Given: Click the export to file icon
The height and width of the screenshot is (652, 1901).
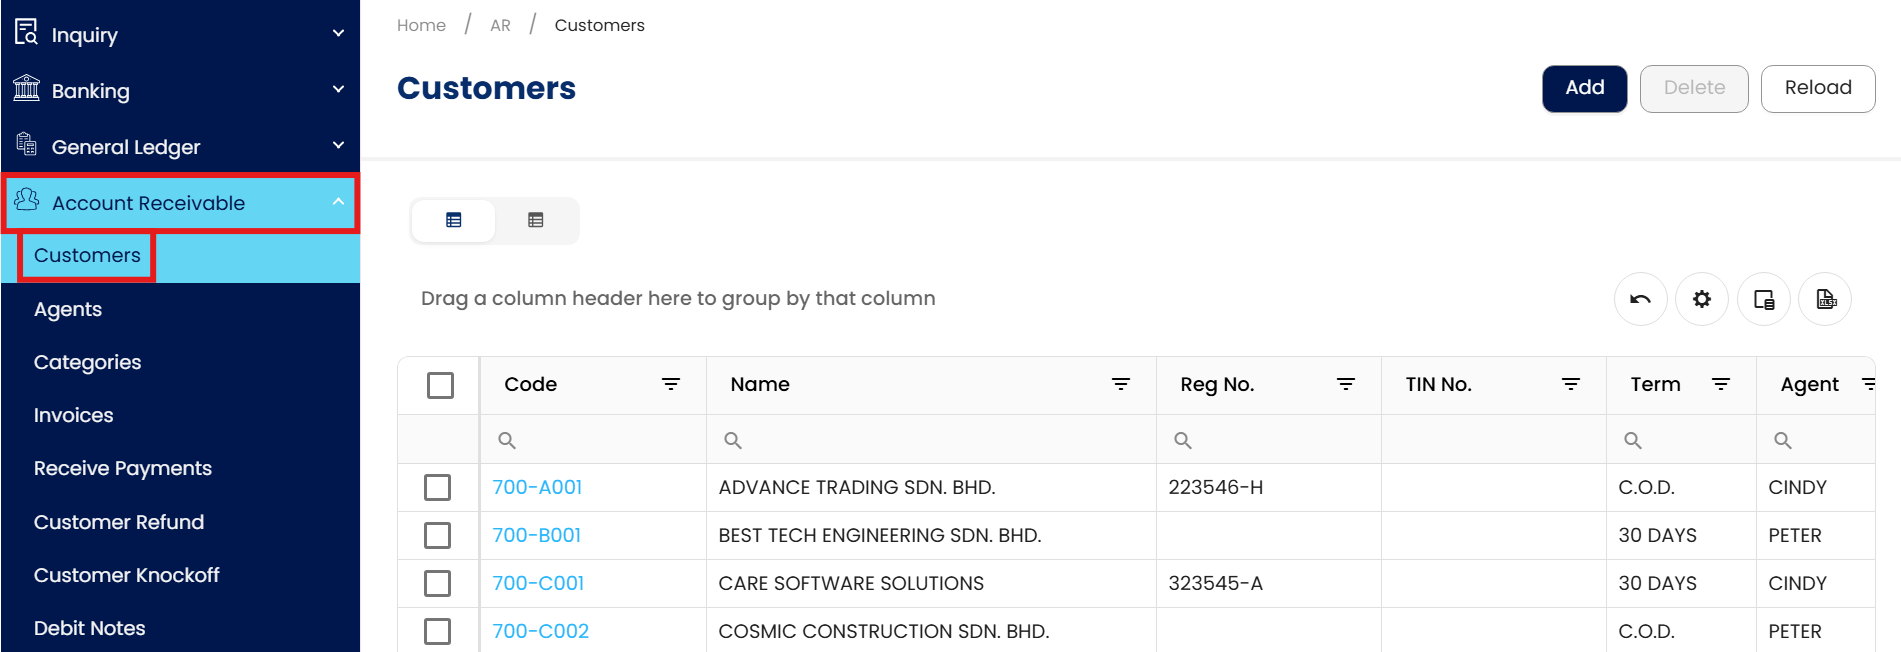Looking at the screenshot, I should [x=1826, y=299].
